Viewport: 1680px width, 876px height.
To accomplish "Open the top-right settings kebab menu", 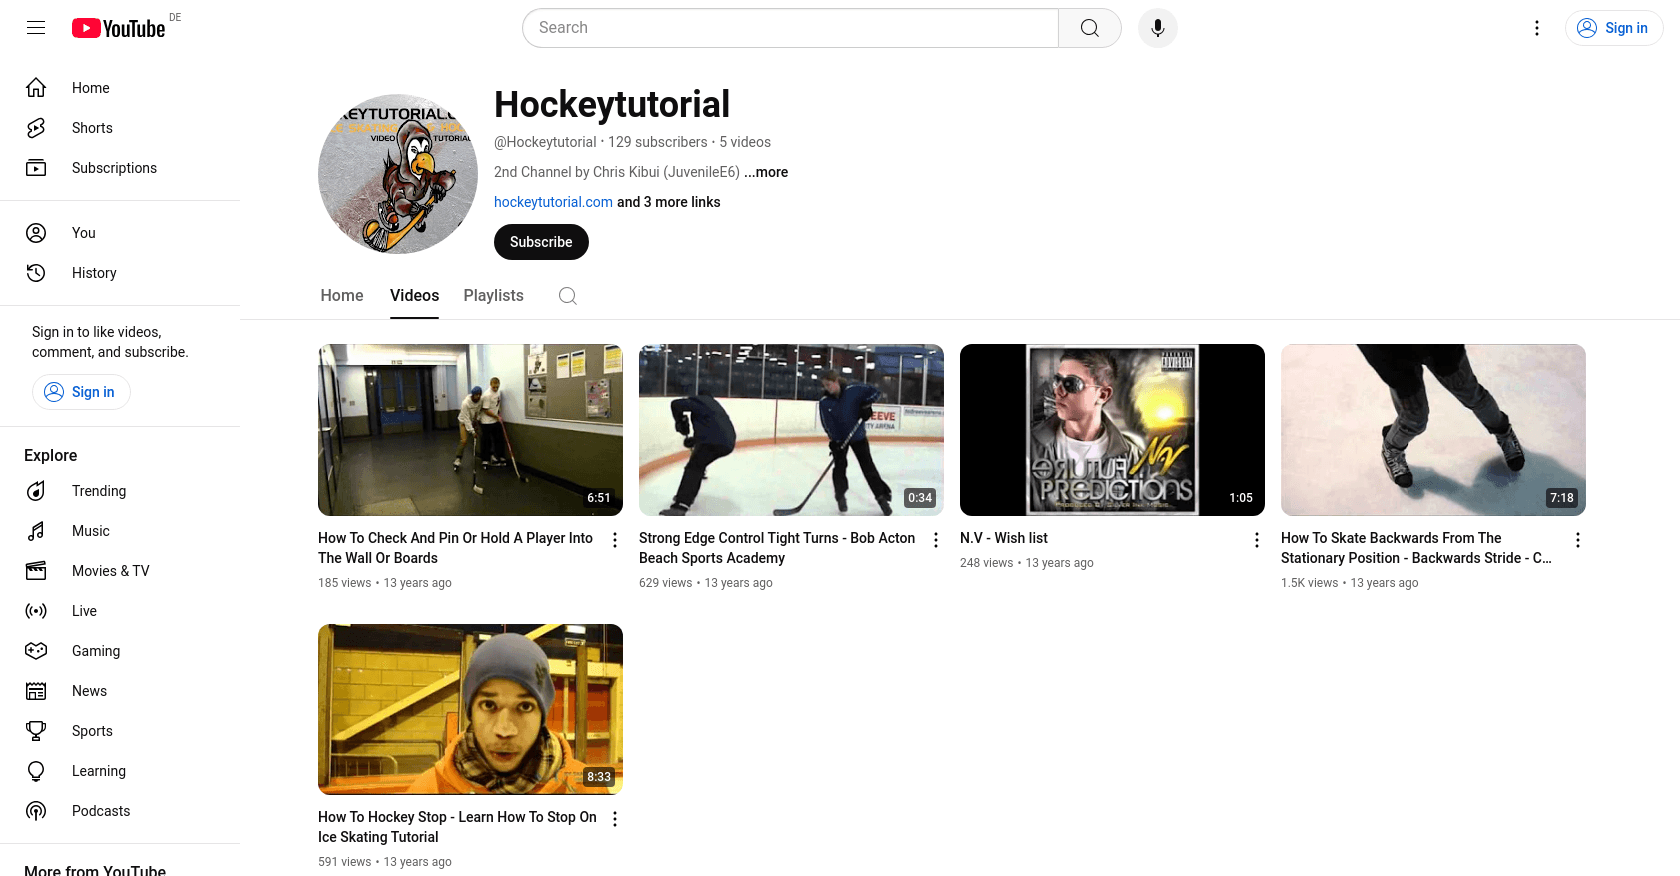I will pos(1537,28).
